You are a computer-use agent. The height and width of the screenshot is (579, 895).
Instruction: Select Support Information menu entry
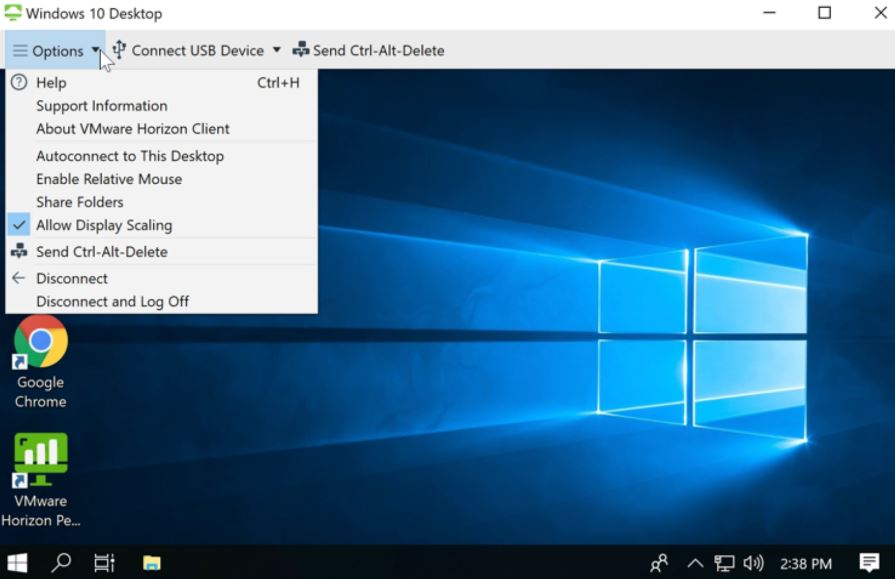pos(162,106)
